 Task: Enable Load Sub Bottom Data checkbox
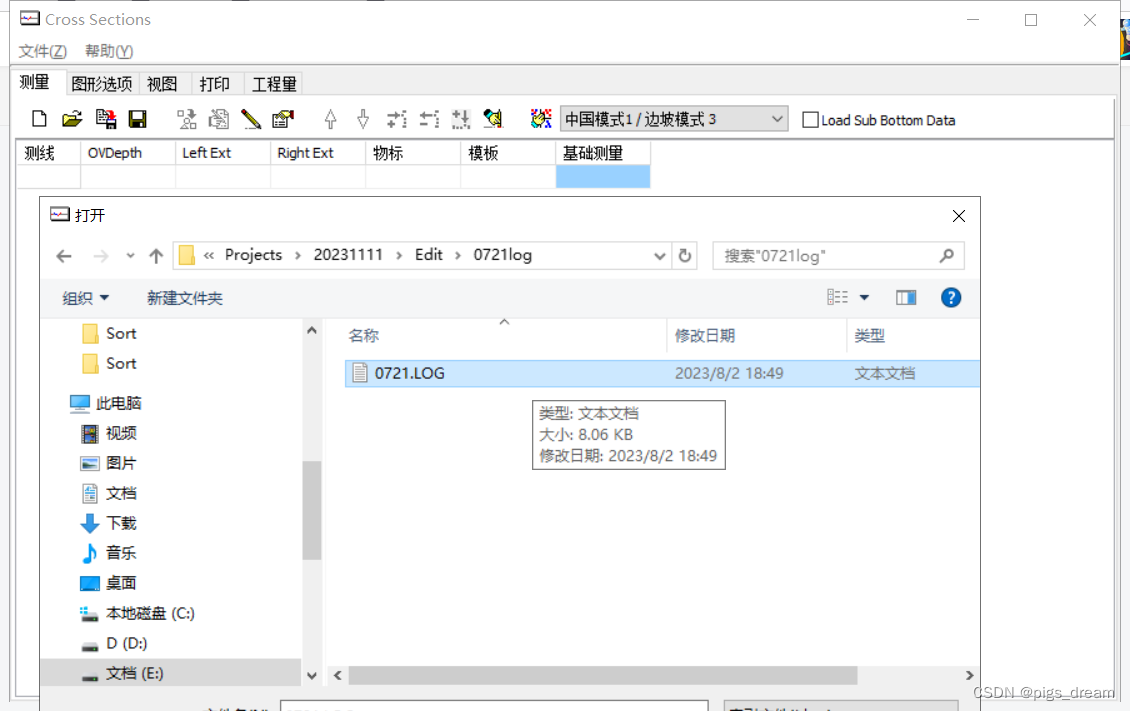tap(810, 120)
